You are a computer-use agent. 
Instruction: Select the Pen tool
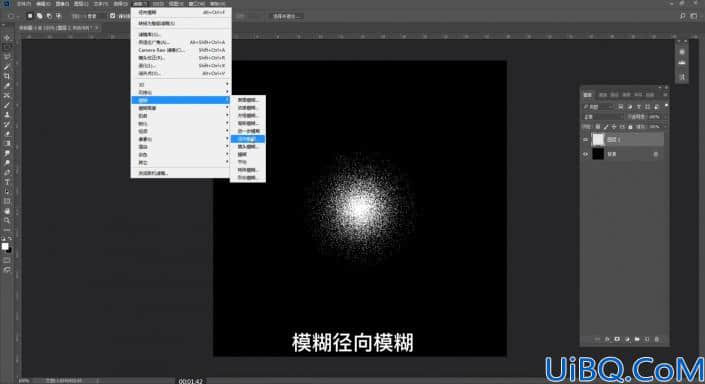click(x=7, y=173)
